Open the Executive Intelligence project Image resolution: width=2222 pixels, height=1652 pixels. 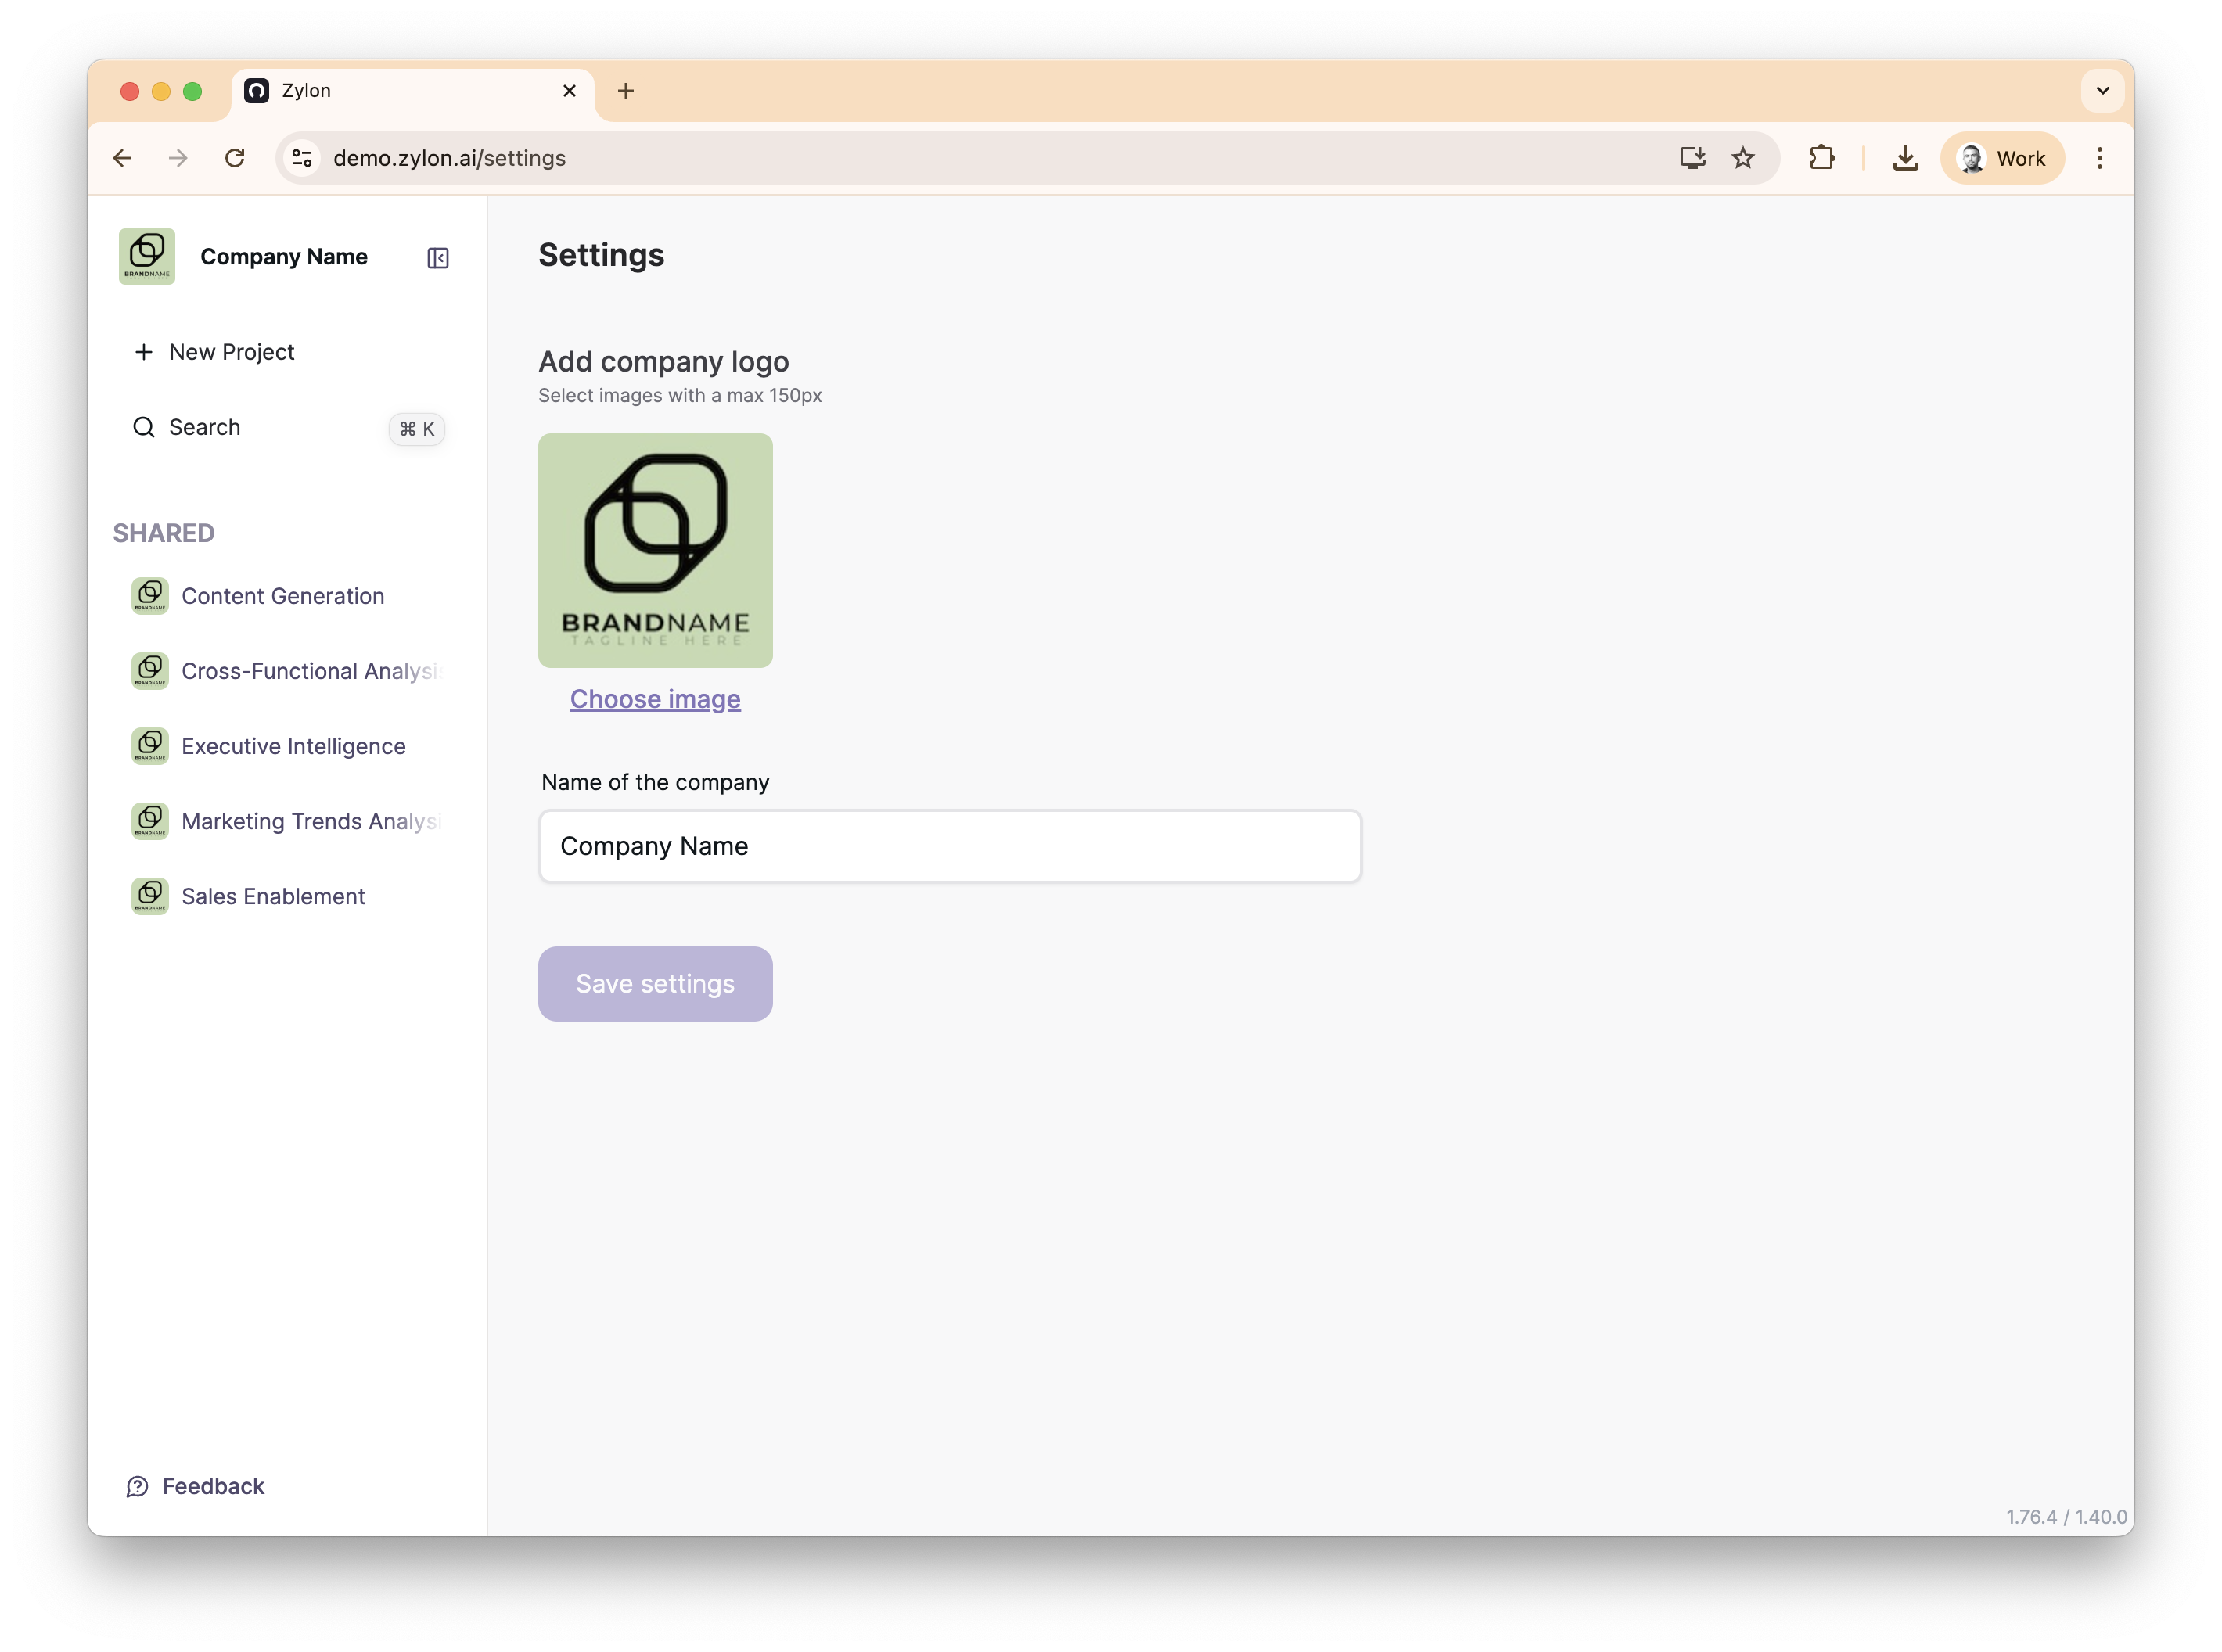[293, 746]
